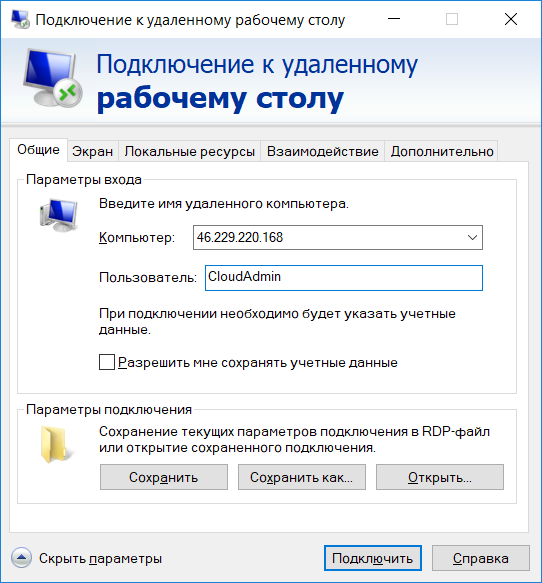Click the Параметры входа group label
This screenshot has width=542, height=583.
pyautogui.click(x=84, y=180)
